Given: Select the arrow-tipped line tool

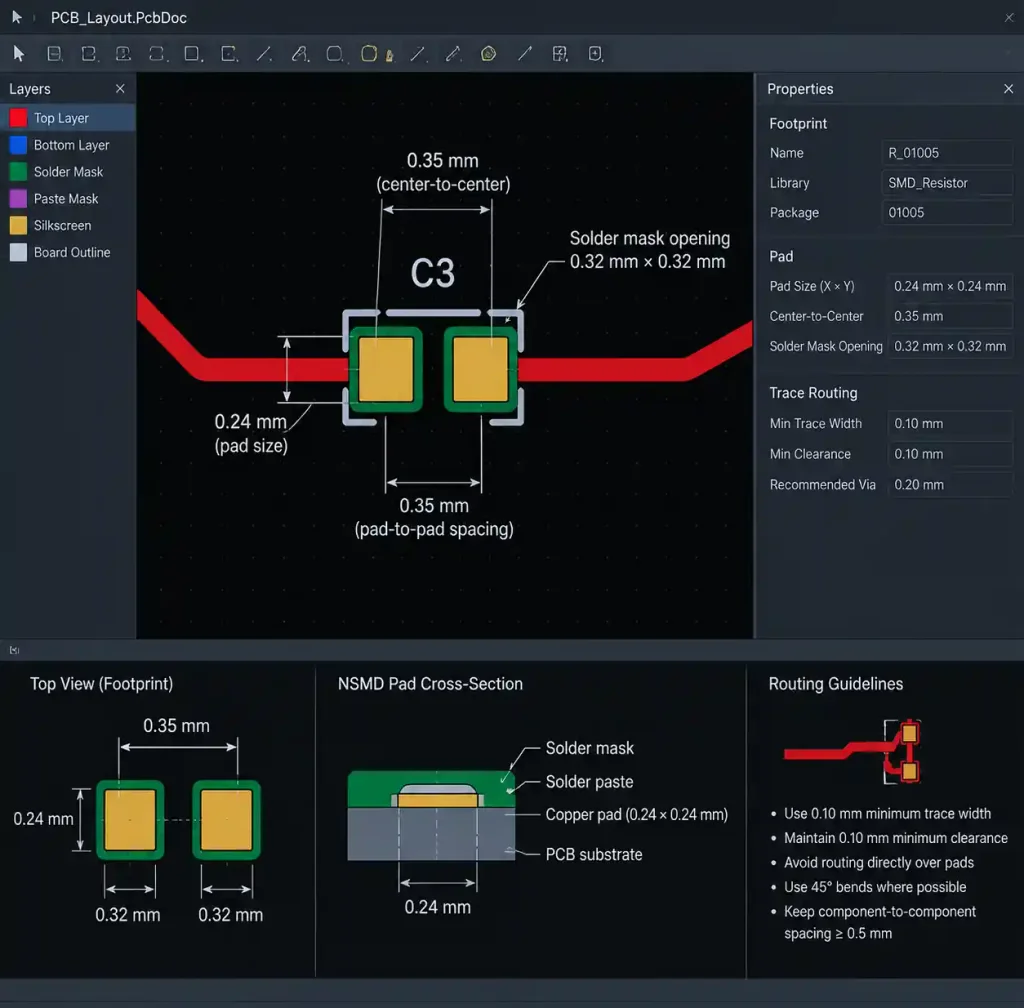Looking at the screenshot, I should click(x=525, y=54).
